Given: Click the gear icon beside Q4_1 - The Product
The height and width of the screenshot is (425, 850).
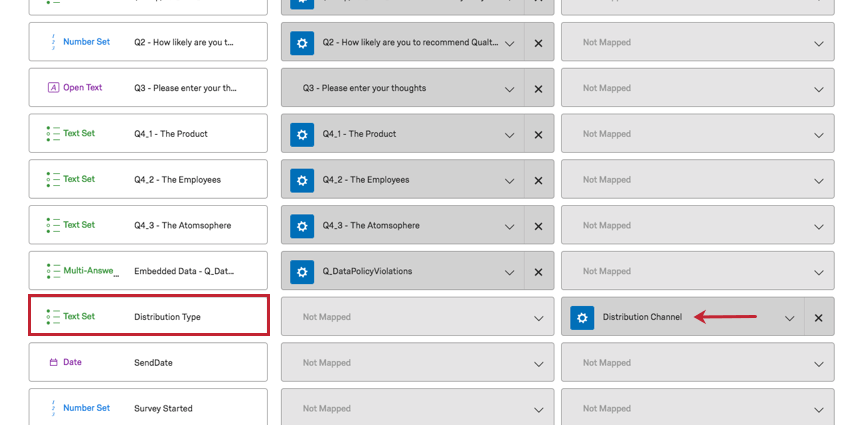Looking at the screenshot, I should point(302,134).
